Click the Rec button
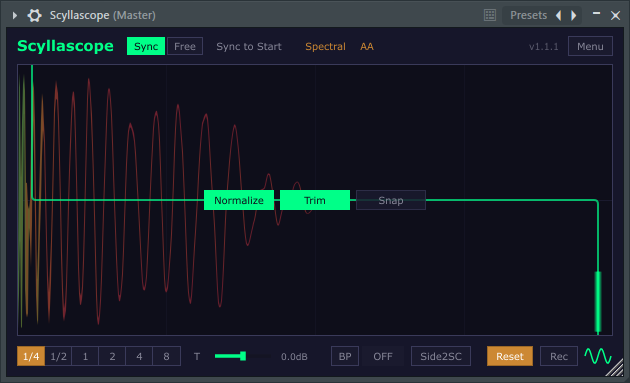Viewport: 630px width, 383px height. point(559,356)
